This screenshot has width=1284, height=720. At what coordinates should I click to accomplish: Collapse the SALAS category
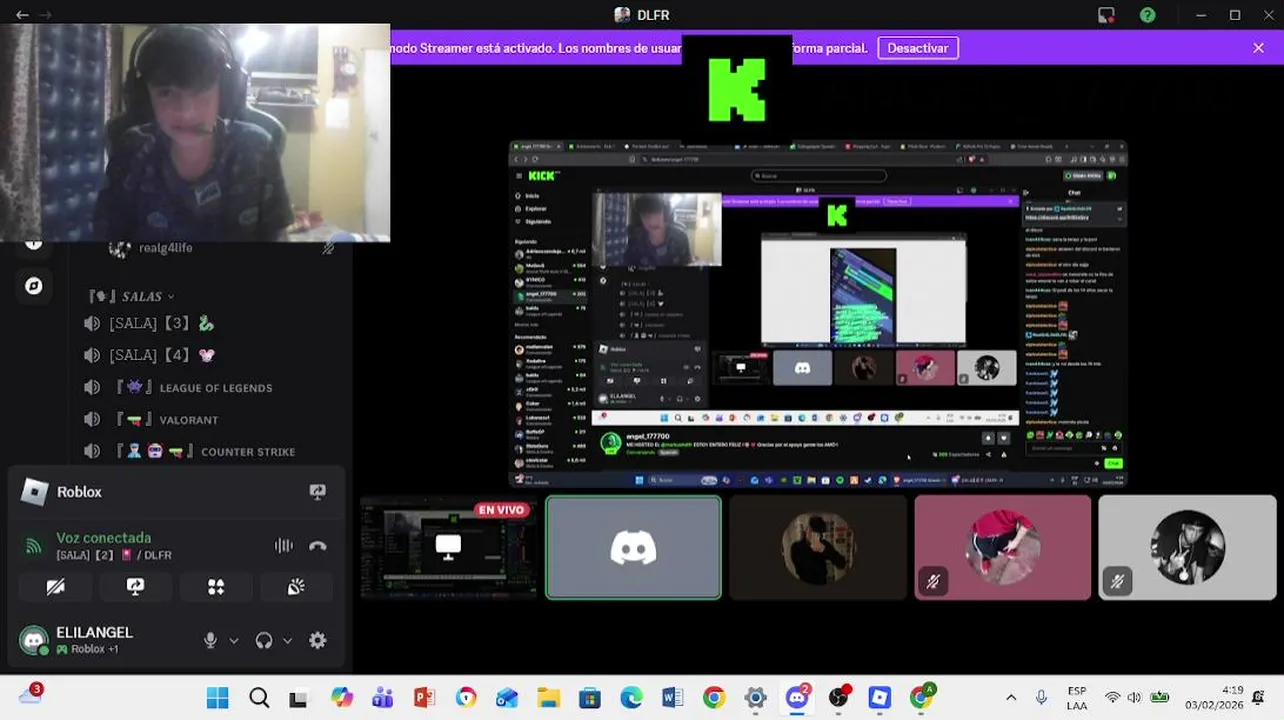(x=131, y=296)
